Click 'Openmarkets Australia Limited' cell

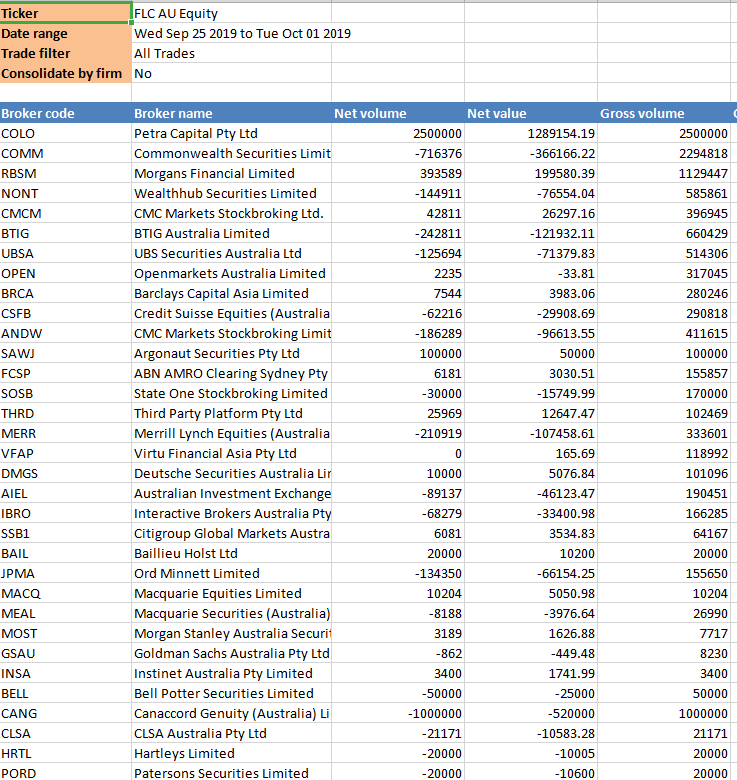tap(232, 273)
